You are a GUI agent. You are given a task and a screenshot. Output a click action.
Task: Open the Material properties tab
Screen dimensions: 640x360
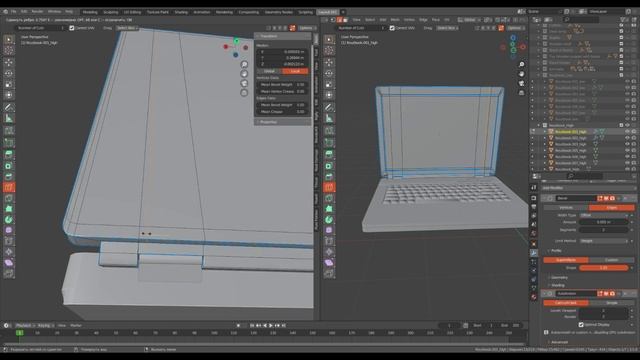click(x=533, y=297)
